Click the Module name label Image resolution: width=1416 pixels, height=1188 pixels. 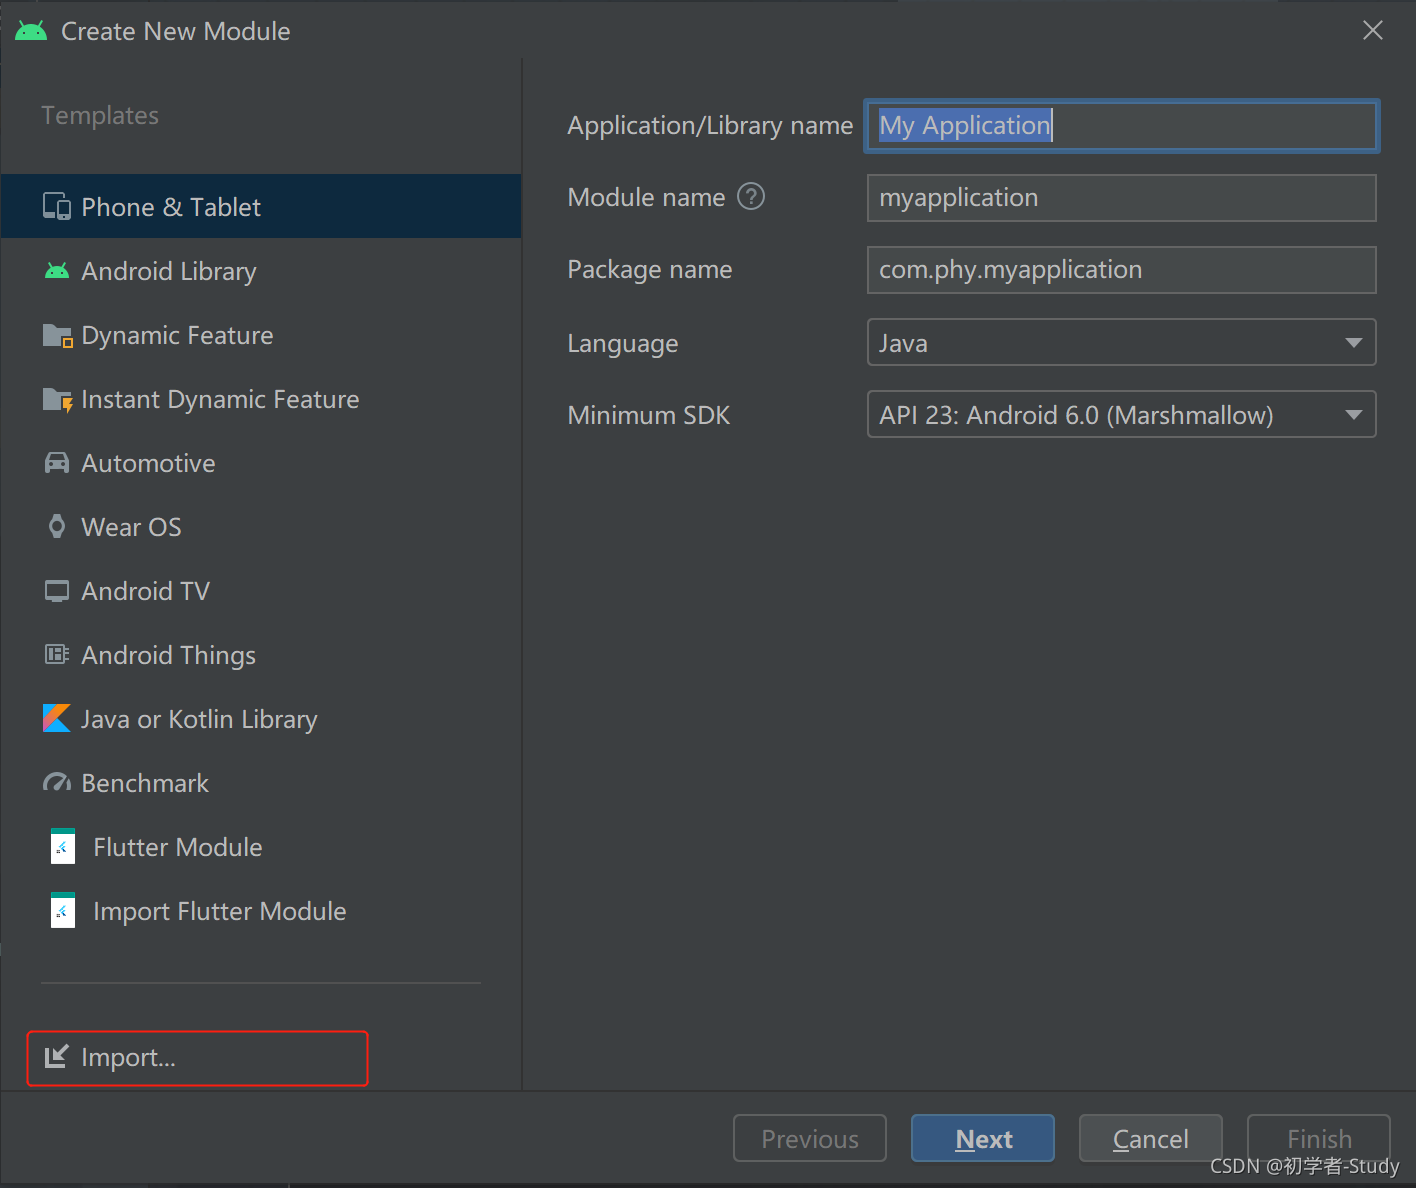(x=646, y=198)
